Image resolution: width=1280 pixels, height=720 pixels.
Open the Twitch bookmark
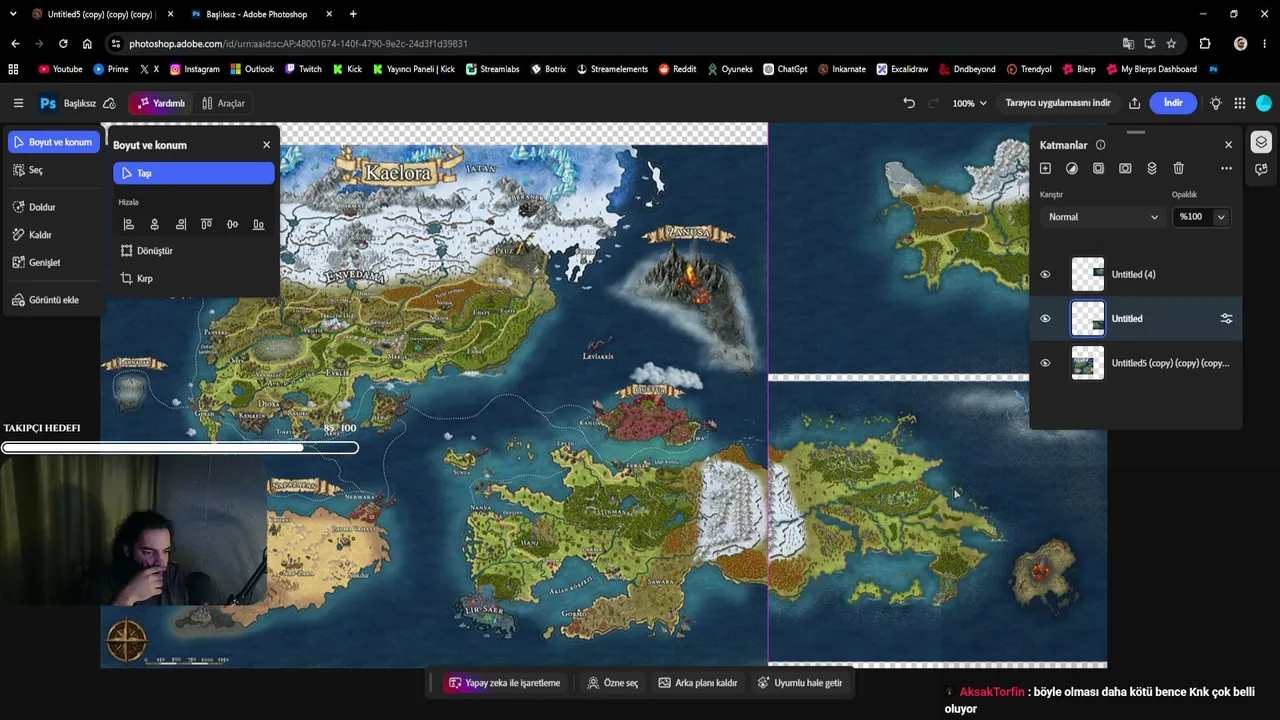303,69
